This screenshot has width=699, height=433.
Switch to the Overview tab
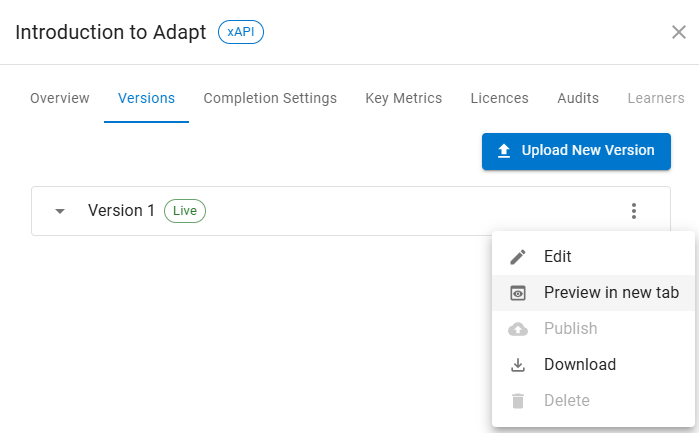coord(60,98)
